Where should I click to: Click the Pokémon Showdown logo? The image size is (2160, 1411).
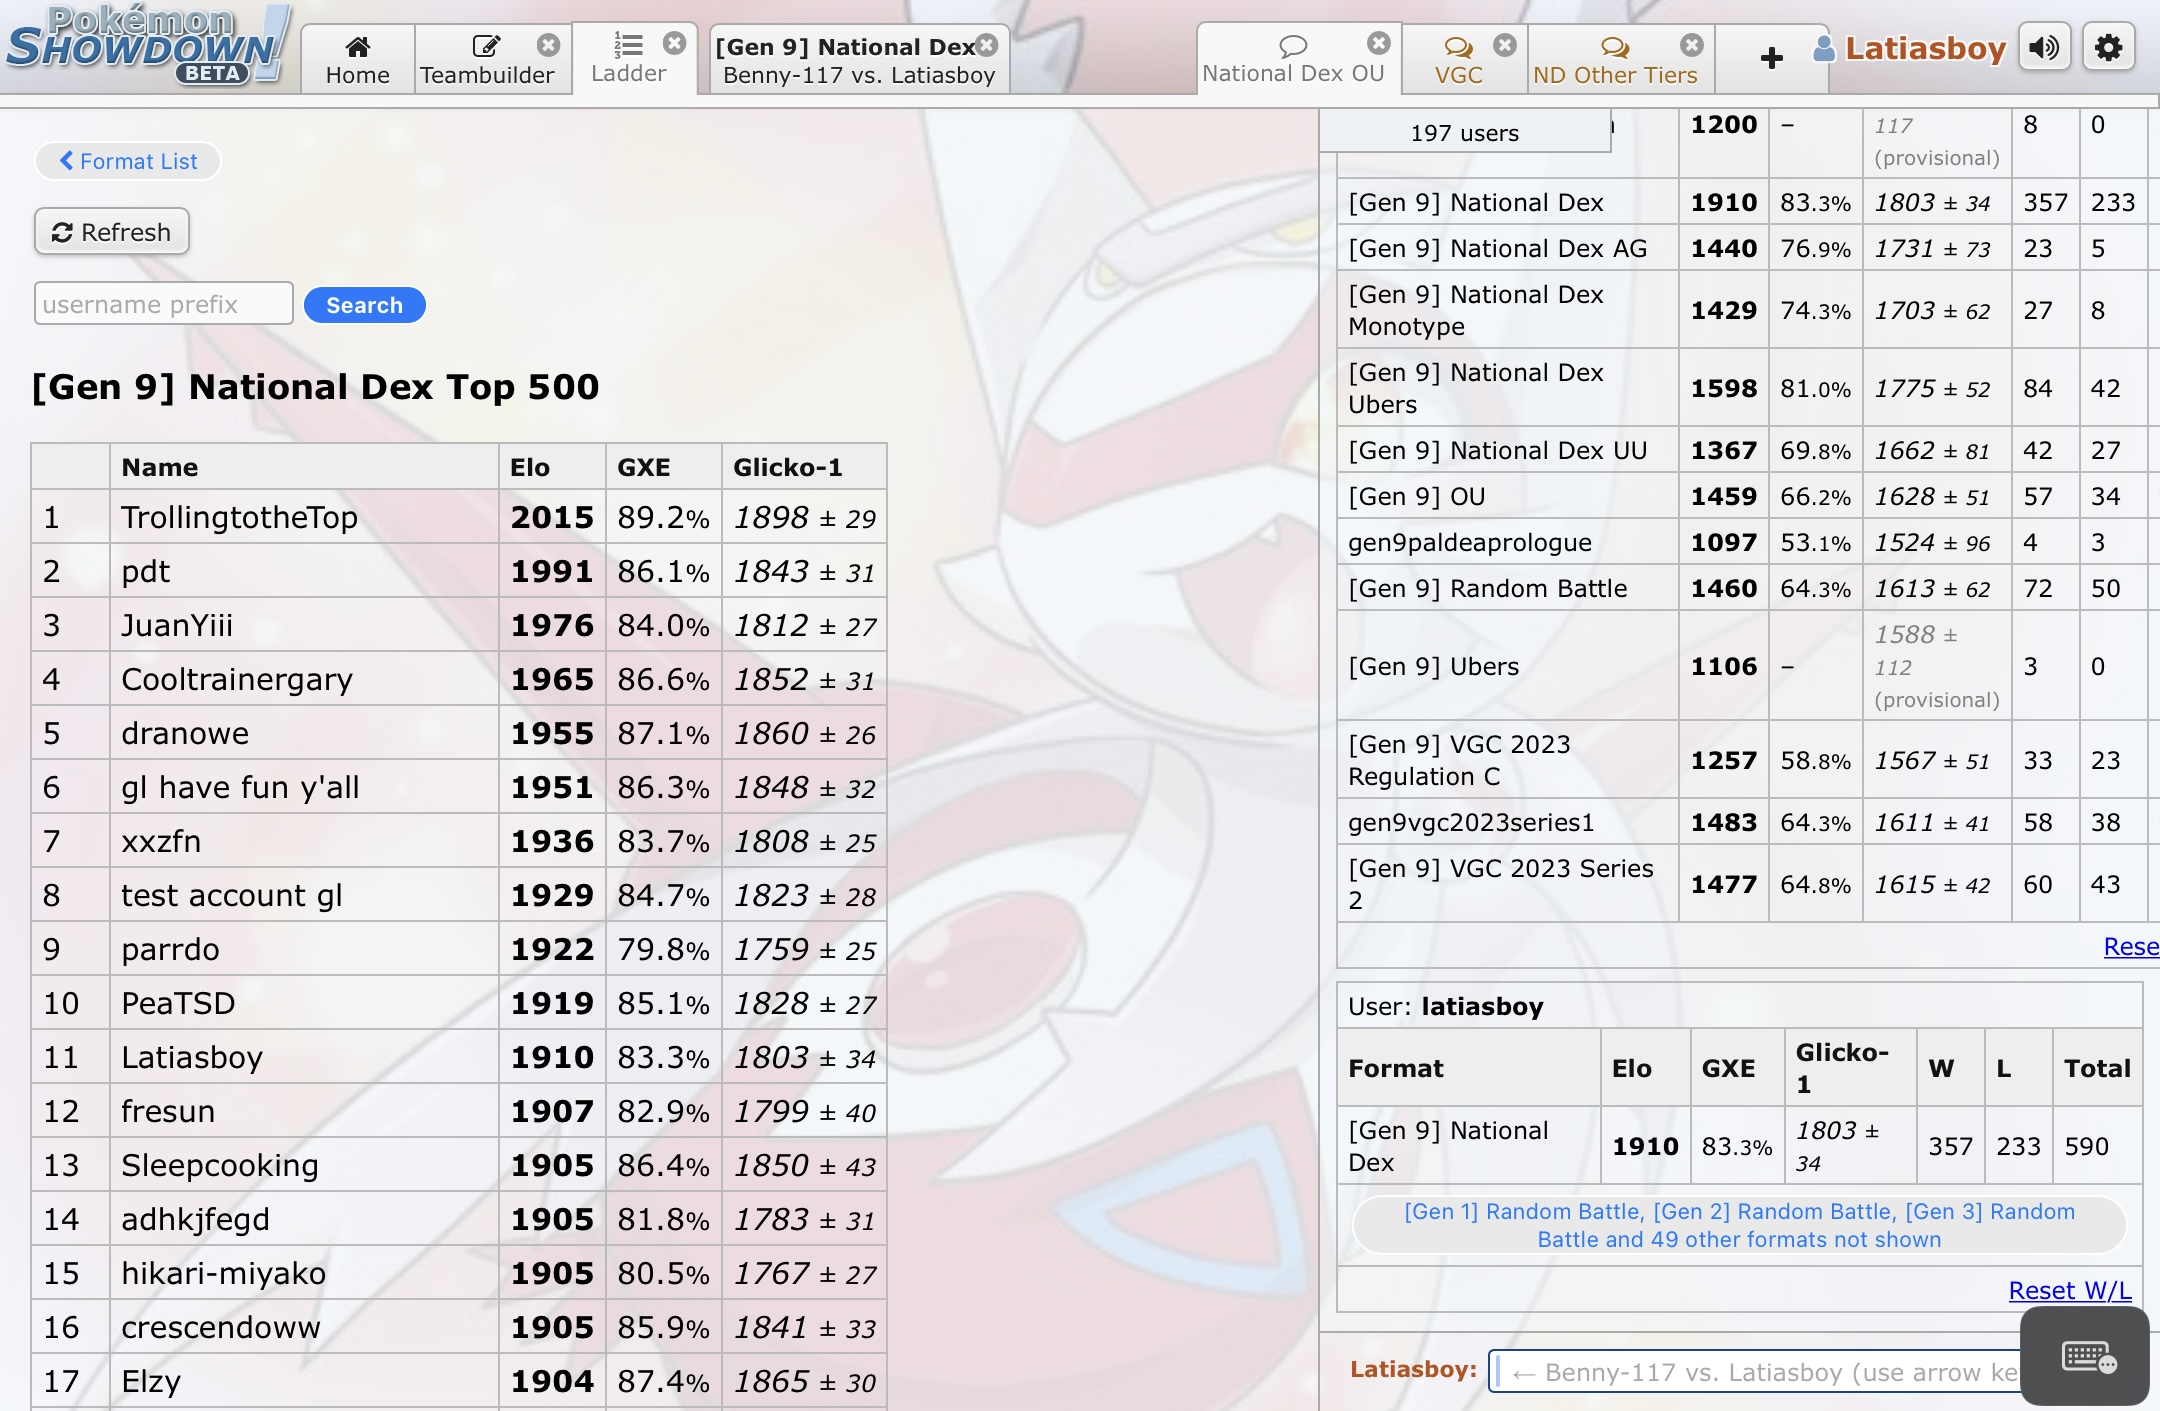click(x=147, y=46)
